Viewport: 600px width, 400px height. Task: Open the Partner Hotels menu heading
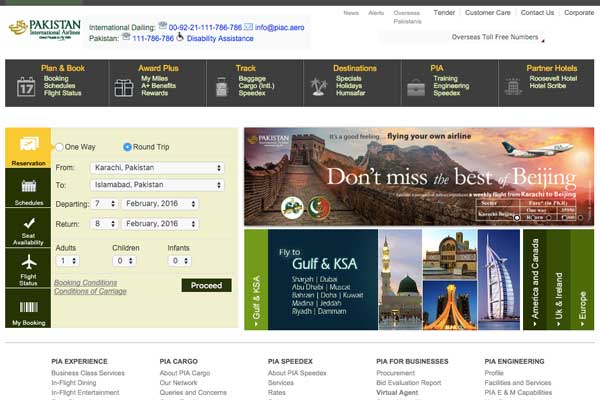pyautogui.click(x=552, y=68)
